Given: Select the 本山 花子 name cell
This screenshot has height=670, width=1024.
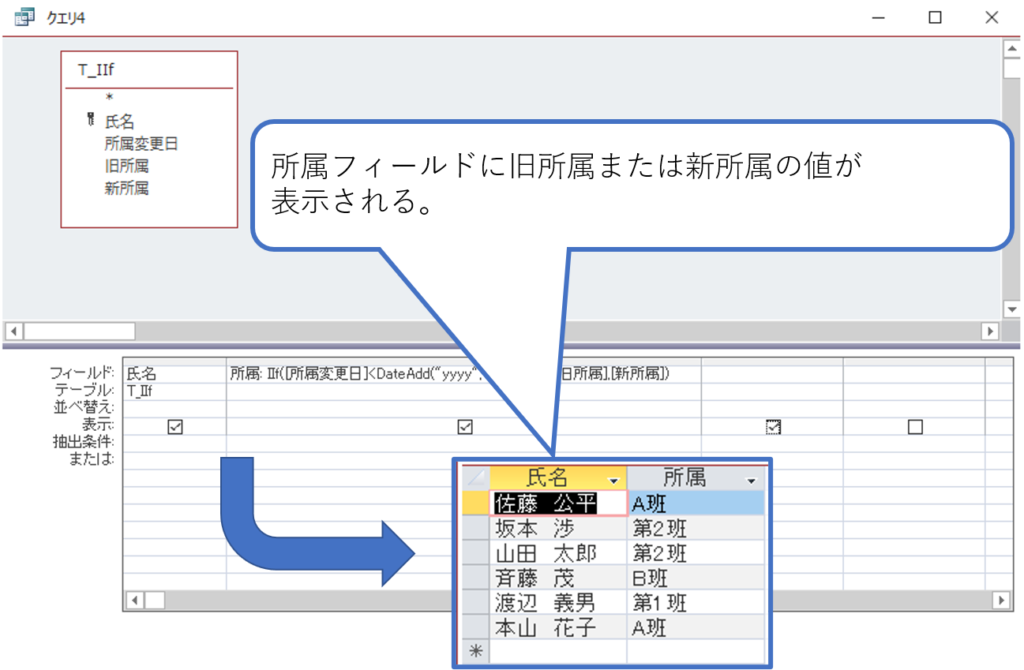Looking at the screenshot, I should 558,628.
